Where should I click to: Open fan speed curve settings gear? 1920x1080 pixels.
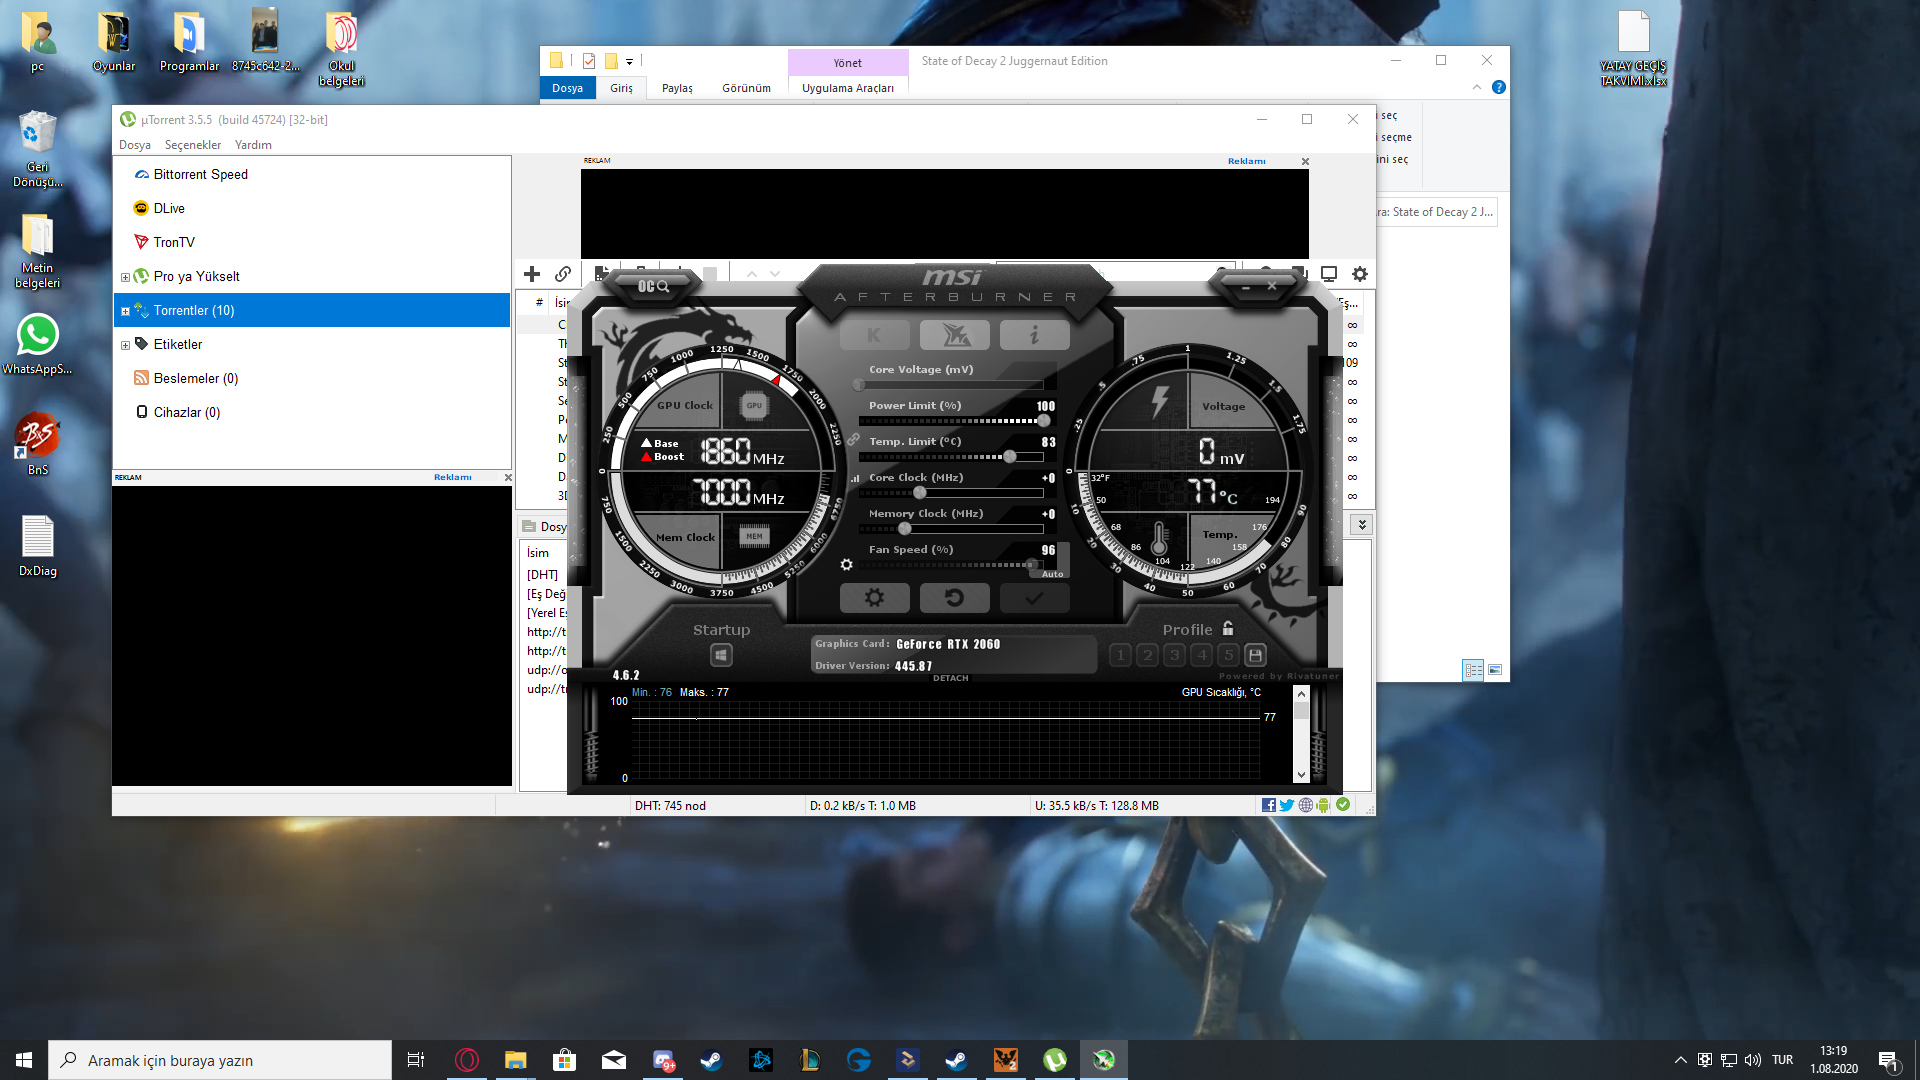tap(847, 565)
